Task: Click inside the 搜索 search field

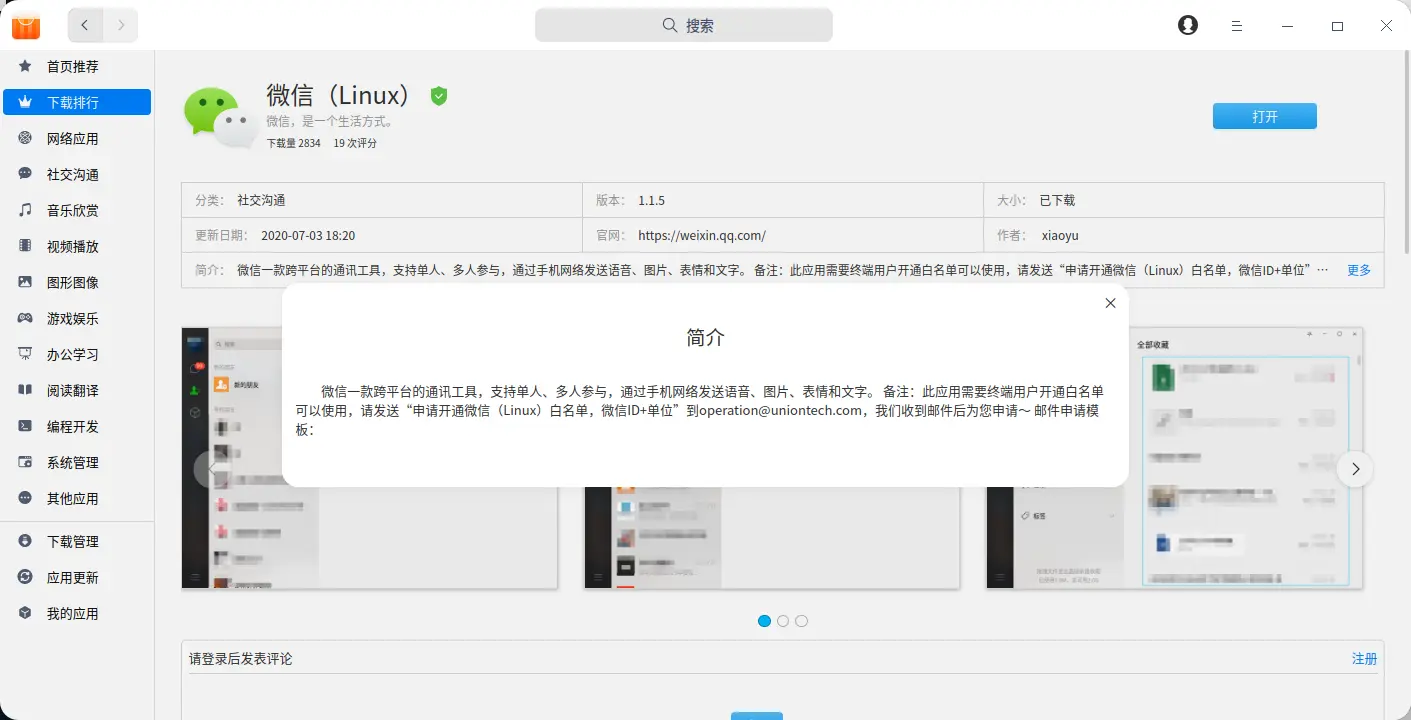Action: point(683,24)
